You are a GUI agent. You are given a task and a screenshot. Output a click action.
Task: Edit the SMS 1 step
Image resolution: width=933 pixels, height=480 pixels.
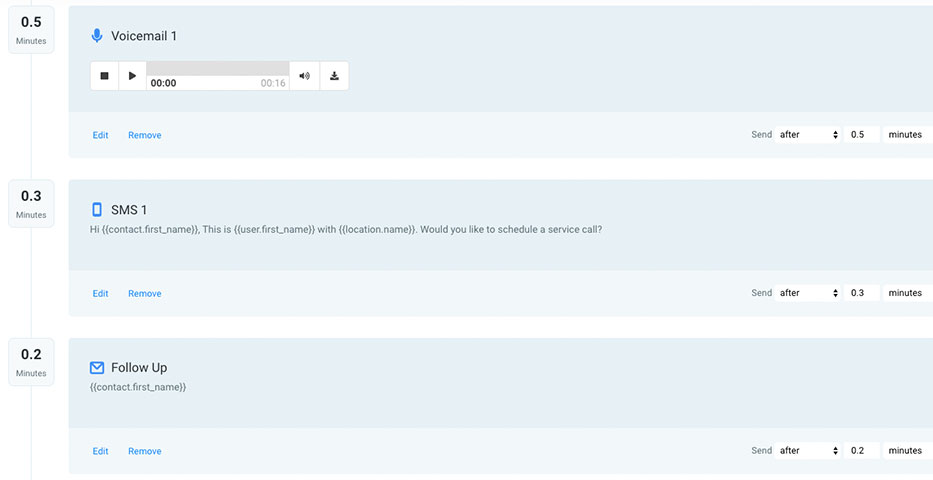click(x=101, y=293)
